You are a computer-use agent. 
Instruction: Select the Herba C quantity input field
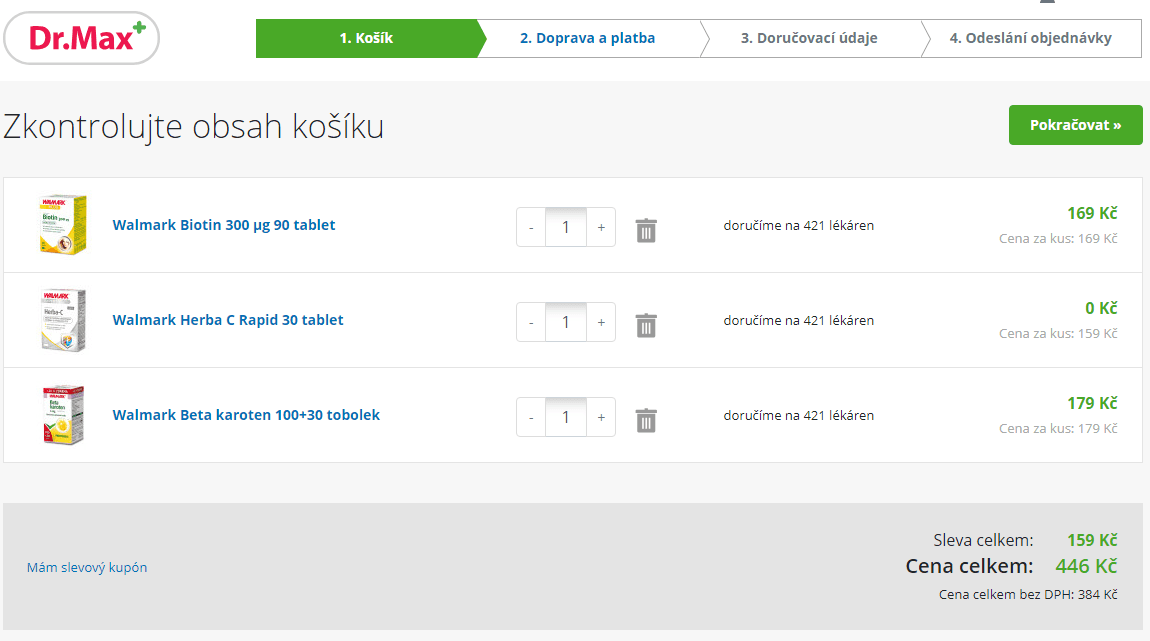coord(565,322)
